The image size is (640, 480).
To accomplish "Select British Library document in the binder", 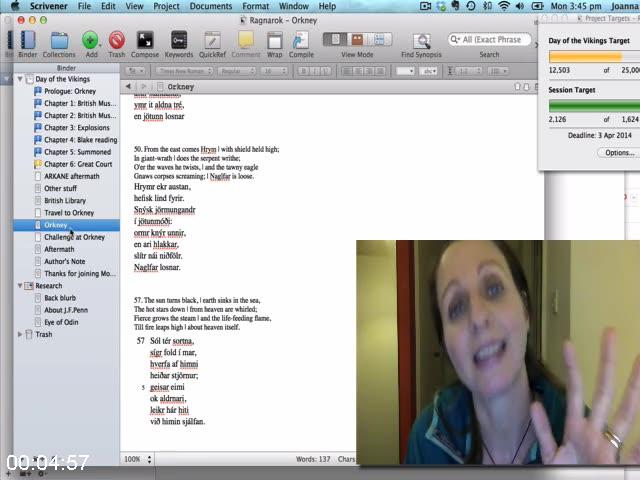I will 67,200.
